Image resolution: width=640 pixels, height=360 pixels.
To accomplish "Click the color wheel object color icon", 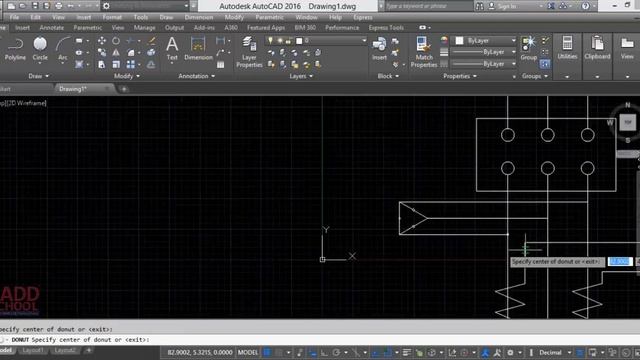I will click(444, 40).
